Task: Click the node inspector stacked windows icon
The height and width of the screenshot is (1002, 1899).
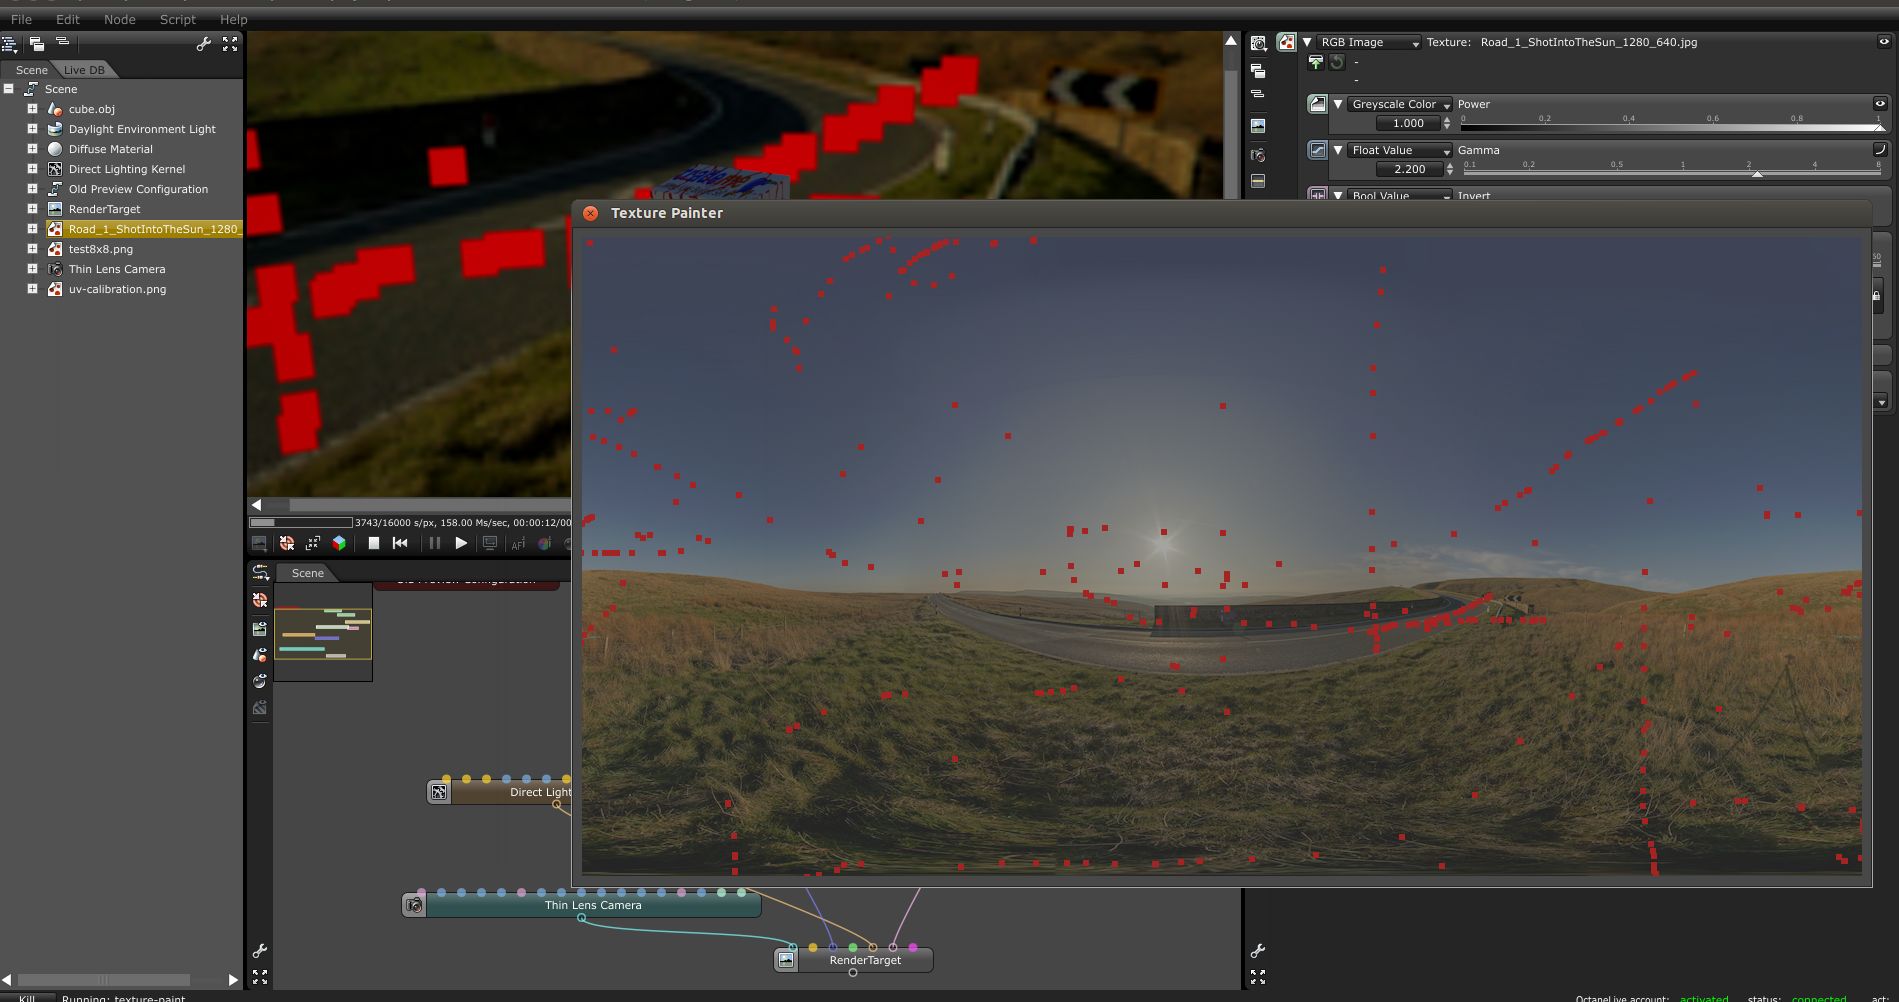Action: (x=1258, y=71)
